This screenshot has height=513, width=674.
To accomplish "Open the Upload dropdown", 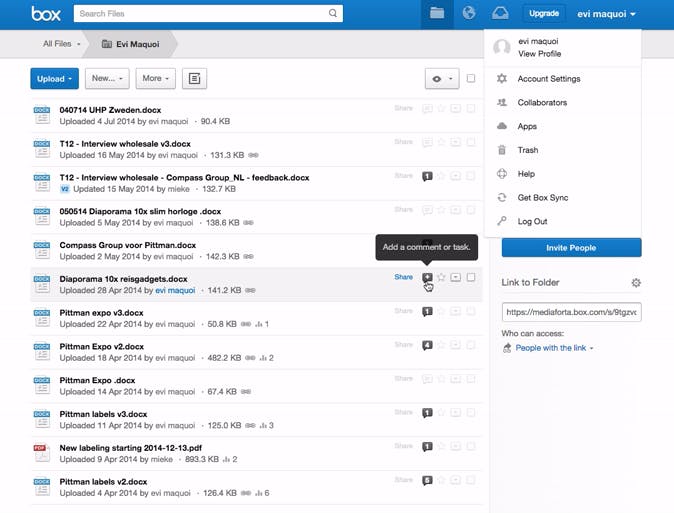I will 55,79.
